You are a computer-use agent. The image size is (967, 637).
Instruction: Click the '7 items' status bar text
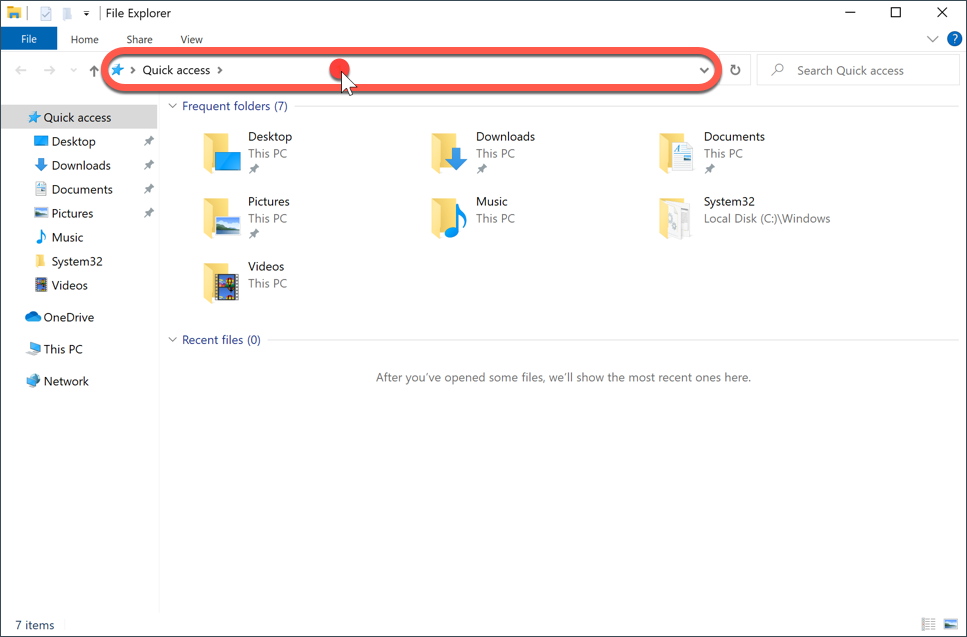click(35, 625)
